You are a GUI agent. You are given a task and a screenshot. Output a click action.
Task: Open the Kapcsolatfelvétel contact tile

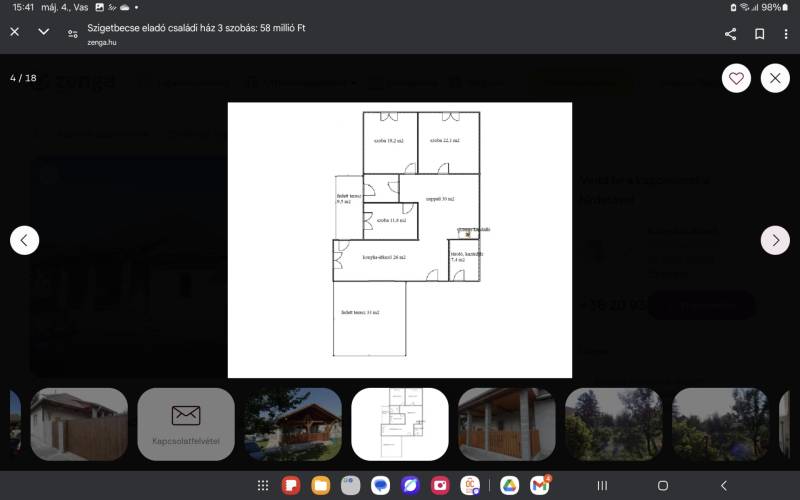pyautogui.click(x=186, y=424)
